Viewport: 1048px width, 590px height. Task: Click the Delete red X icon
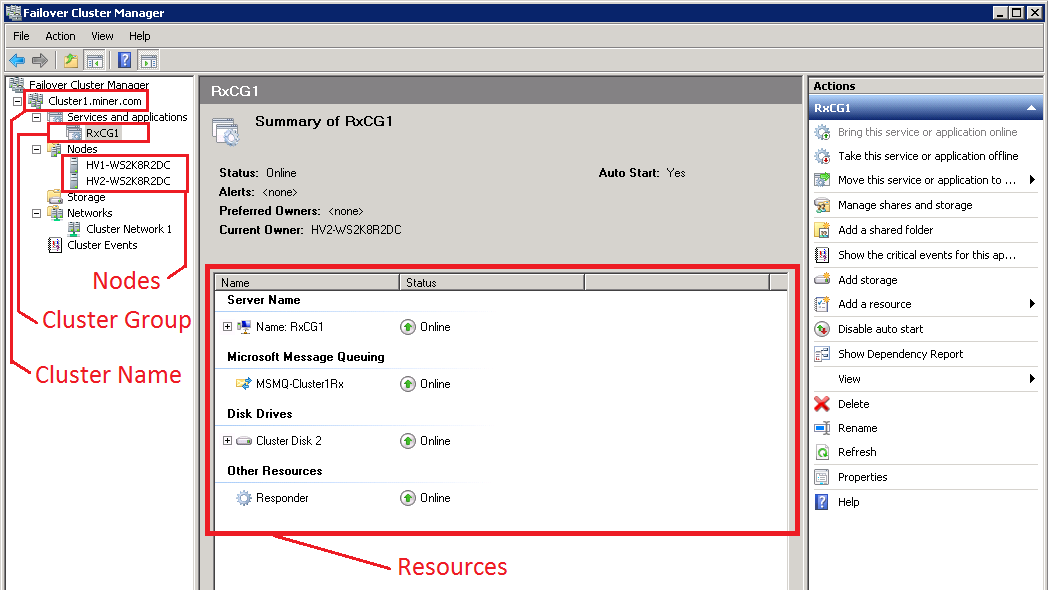tap(822, 404)
